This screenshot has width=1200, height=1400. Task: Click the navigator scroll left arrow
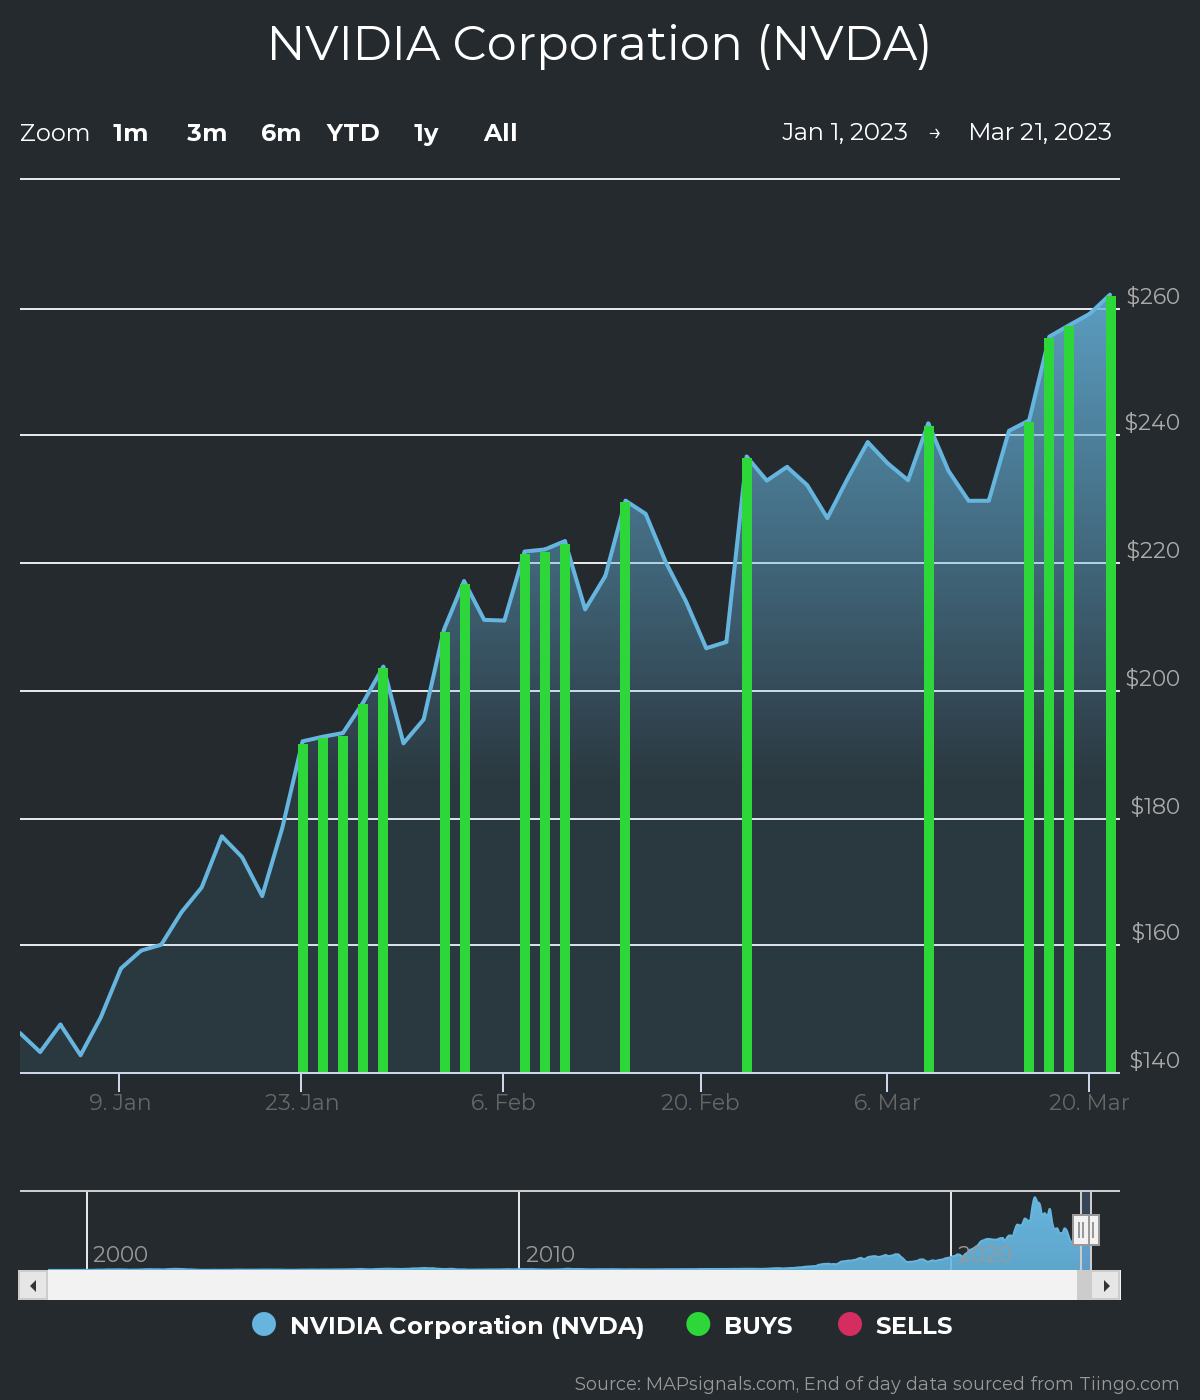click(x=33, y=1285)
